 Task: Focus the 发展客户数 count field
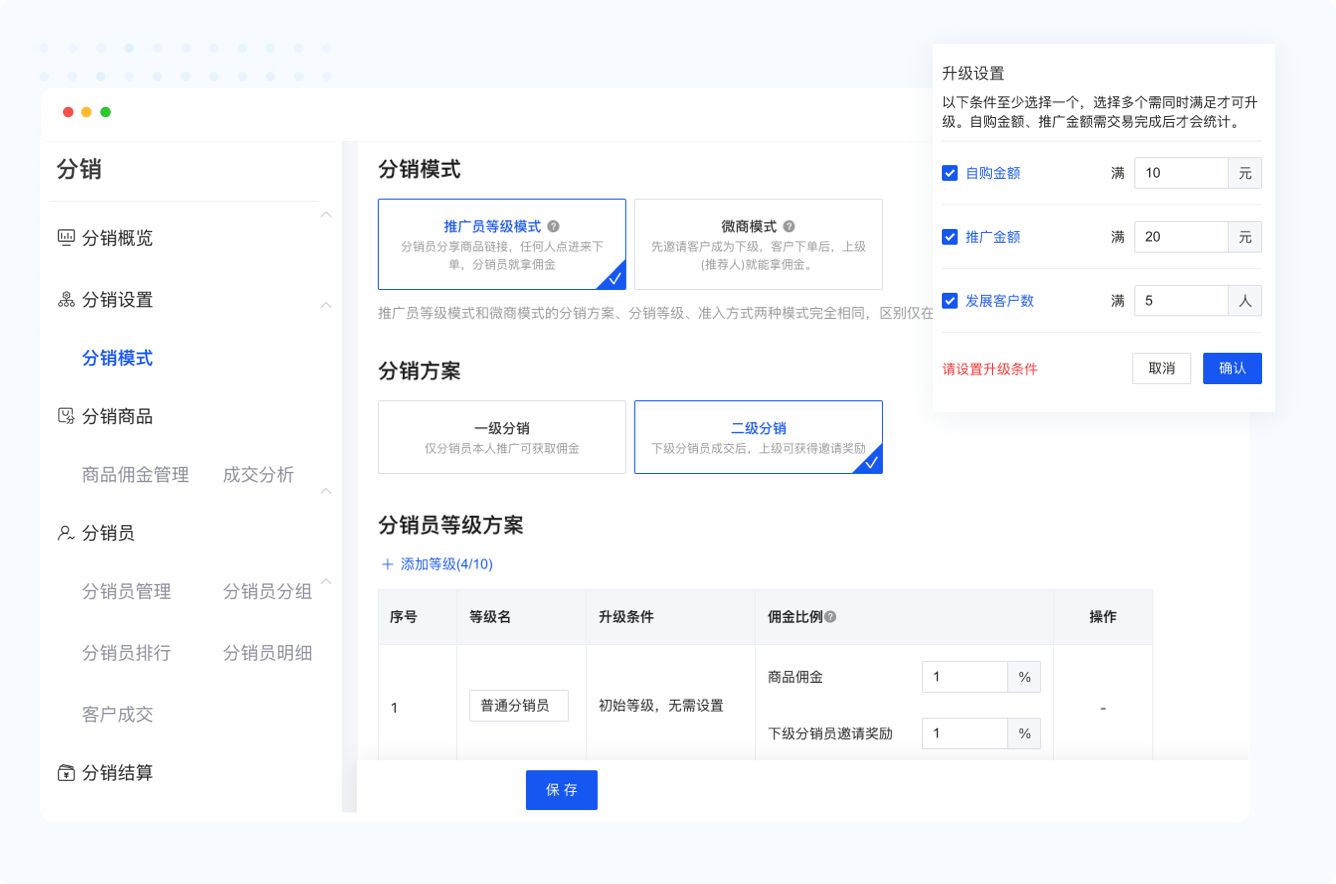[1181, 300]
